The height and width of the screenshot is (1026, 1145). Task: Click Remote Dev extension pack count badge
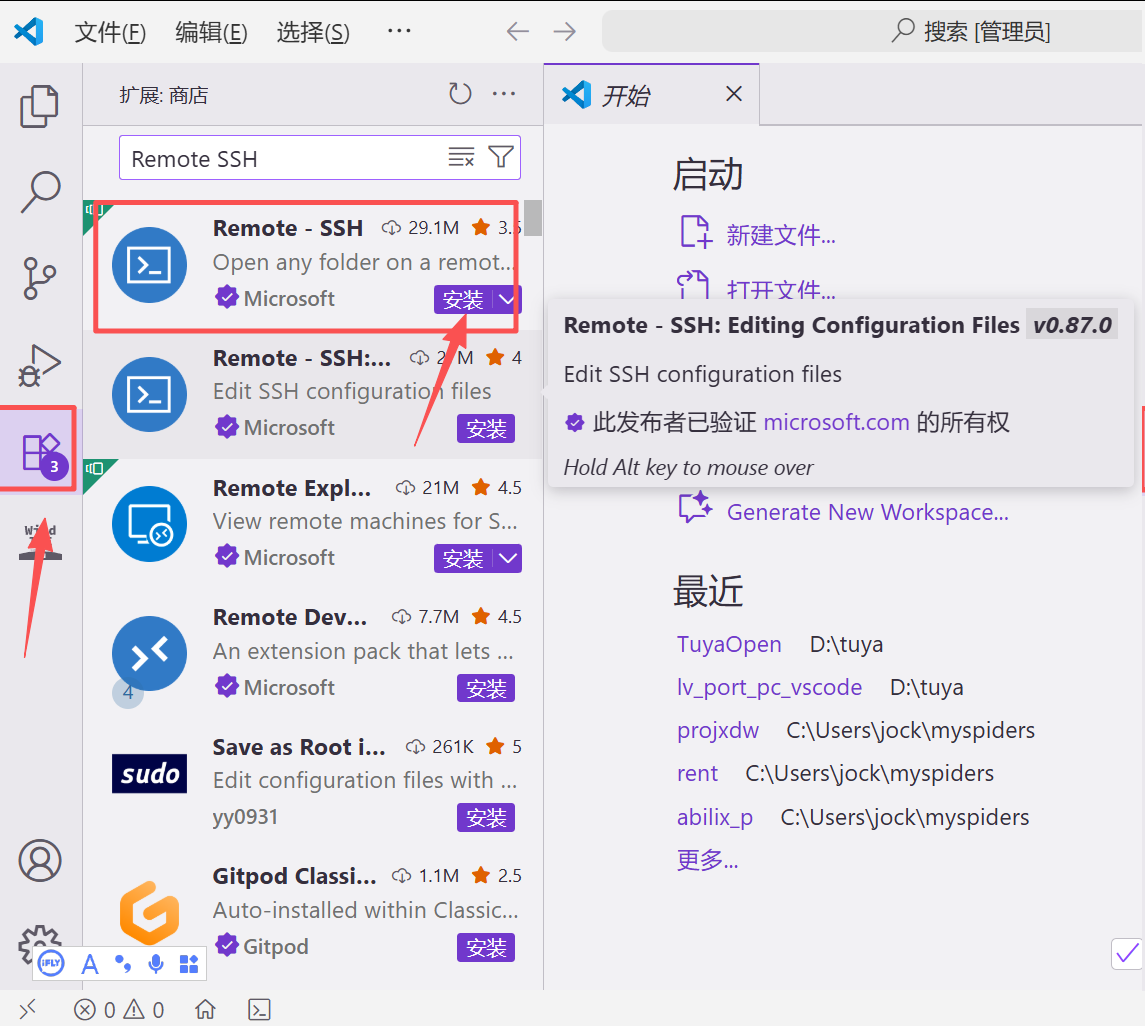click(x=128, y=692)
